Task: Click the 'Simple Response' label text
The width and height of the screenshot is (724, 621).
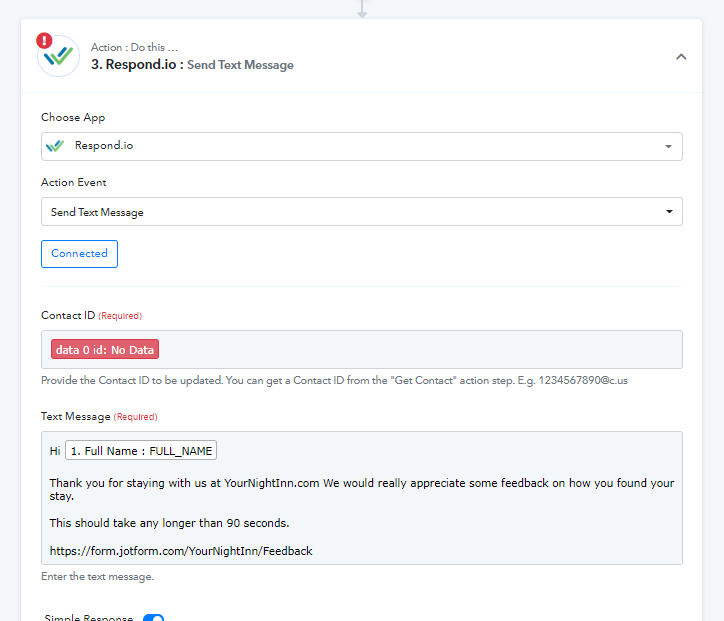Action: [x=88, y=618]
